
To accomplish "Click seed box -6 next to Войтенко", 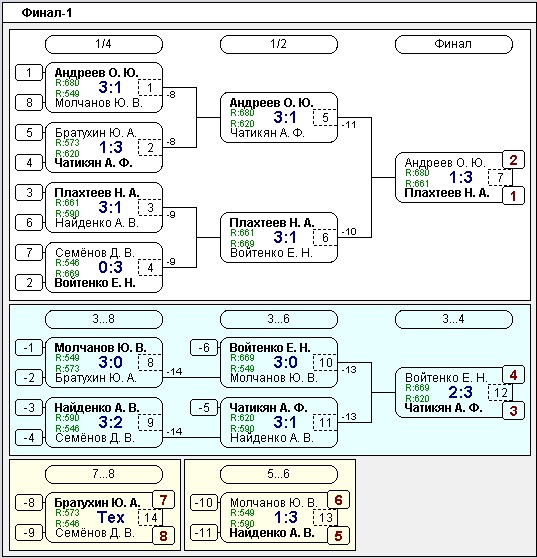I will [204, 348].
